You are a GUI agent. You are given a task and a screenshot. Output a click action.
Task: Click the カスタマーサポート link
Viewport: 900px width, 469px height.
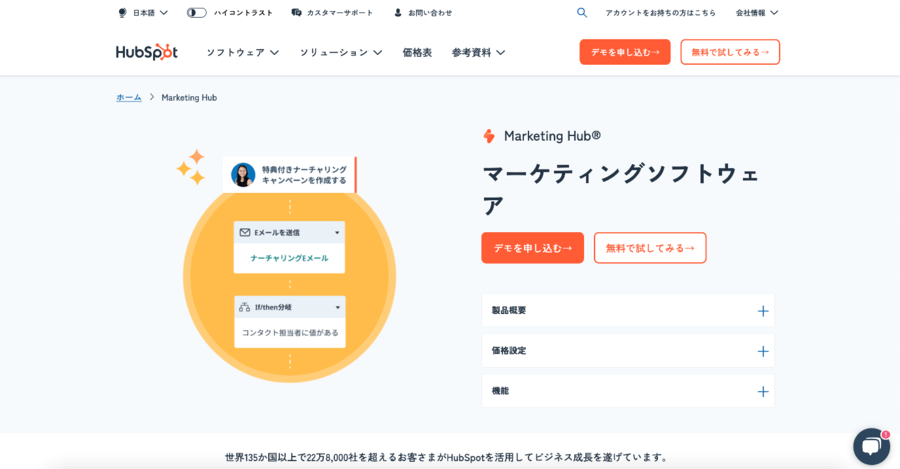(339, 13)
